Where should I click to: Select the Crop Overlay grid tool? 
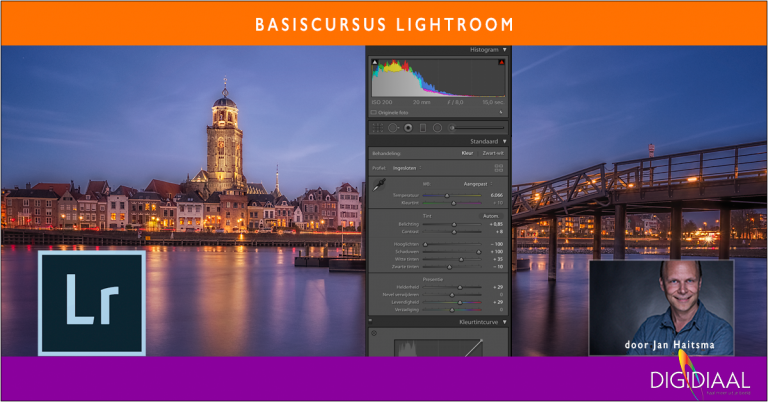[x=378, y=128]
